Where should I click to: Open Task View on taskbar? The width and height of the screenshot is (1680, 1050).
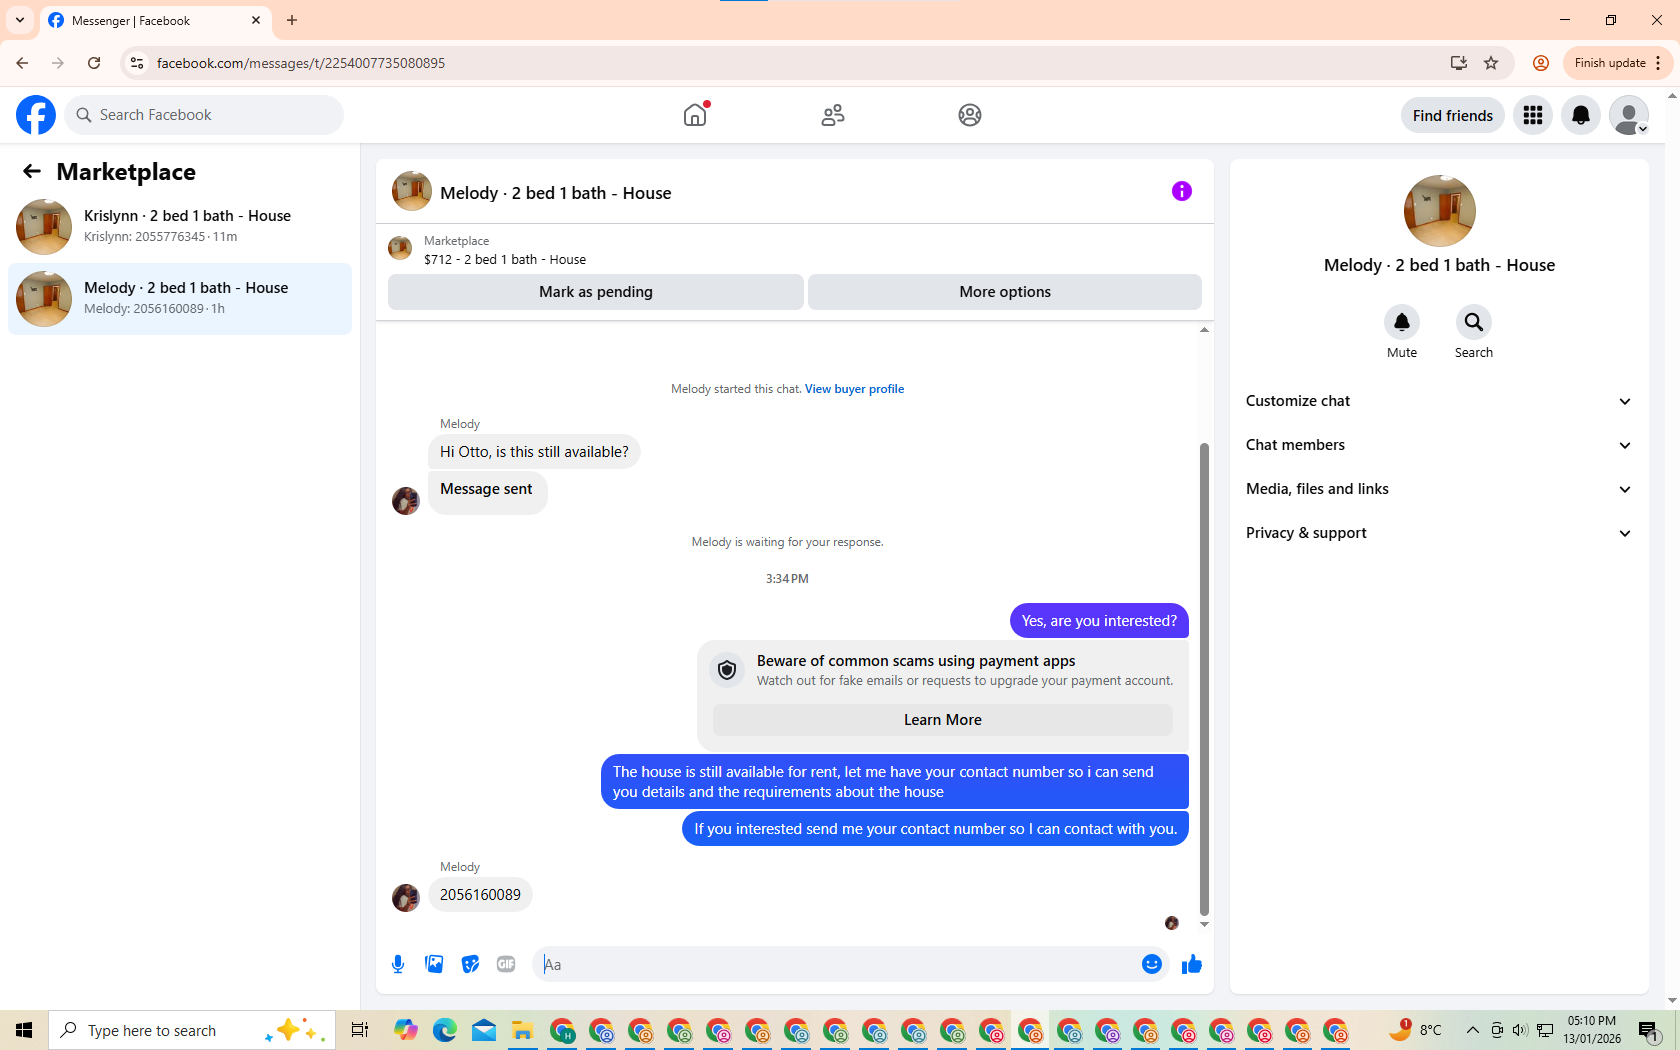[x=360, y=1030]
